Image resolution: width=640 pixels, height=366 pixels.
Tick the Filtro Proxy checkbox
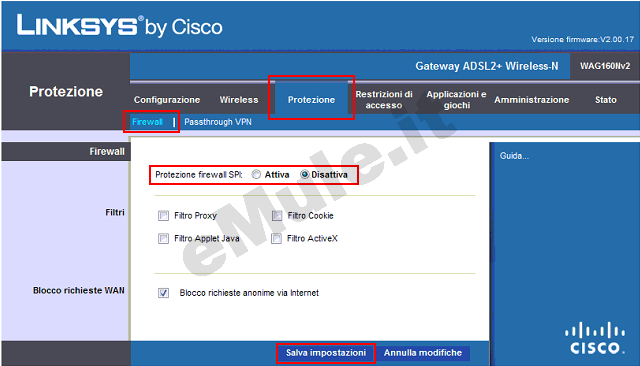163,215
